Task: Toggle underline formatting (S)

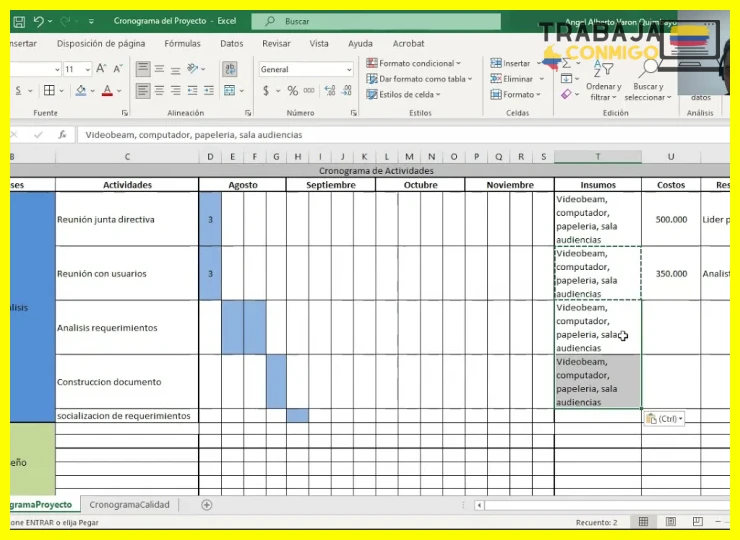Action: pyautogui.click(x=18, y=90)
